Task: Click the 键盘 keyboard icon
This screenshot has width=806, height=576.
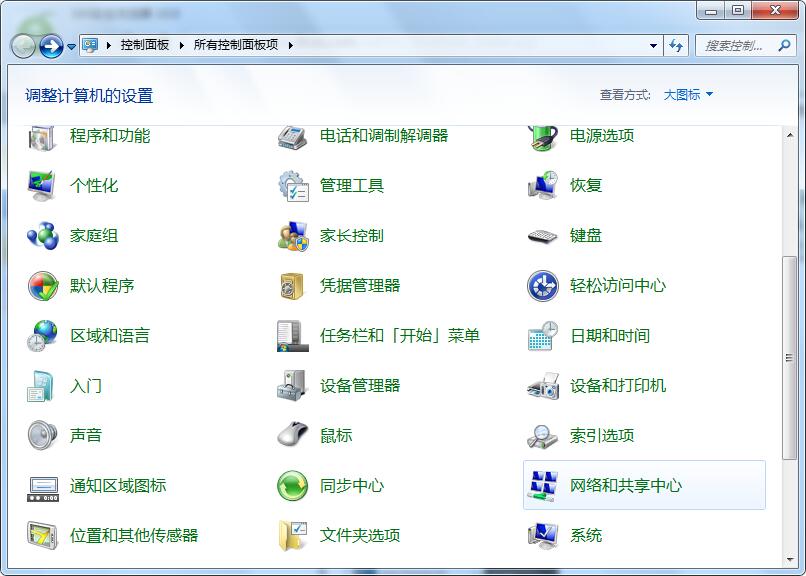Action: click(542, 236)
